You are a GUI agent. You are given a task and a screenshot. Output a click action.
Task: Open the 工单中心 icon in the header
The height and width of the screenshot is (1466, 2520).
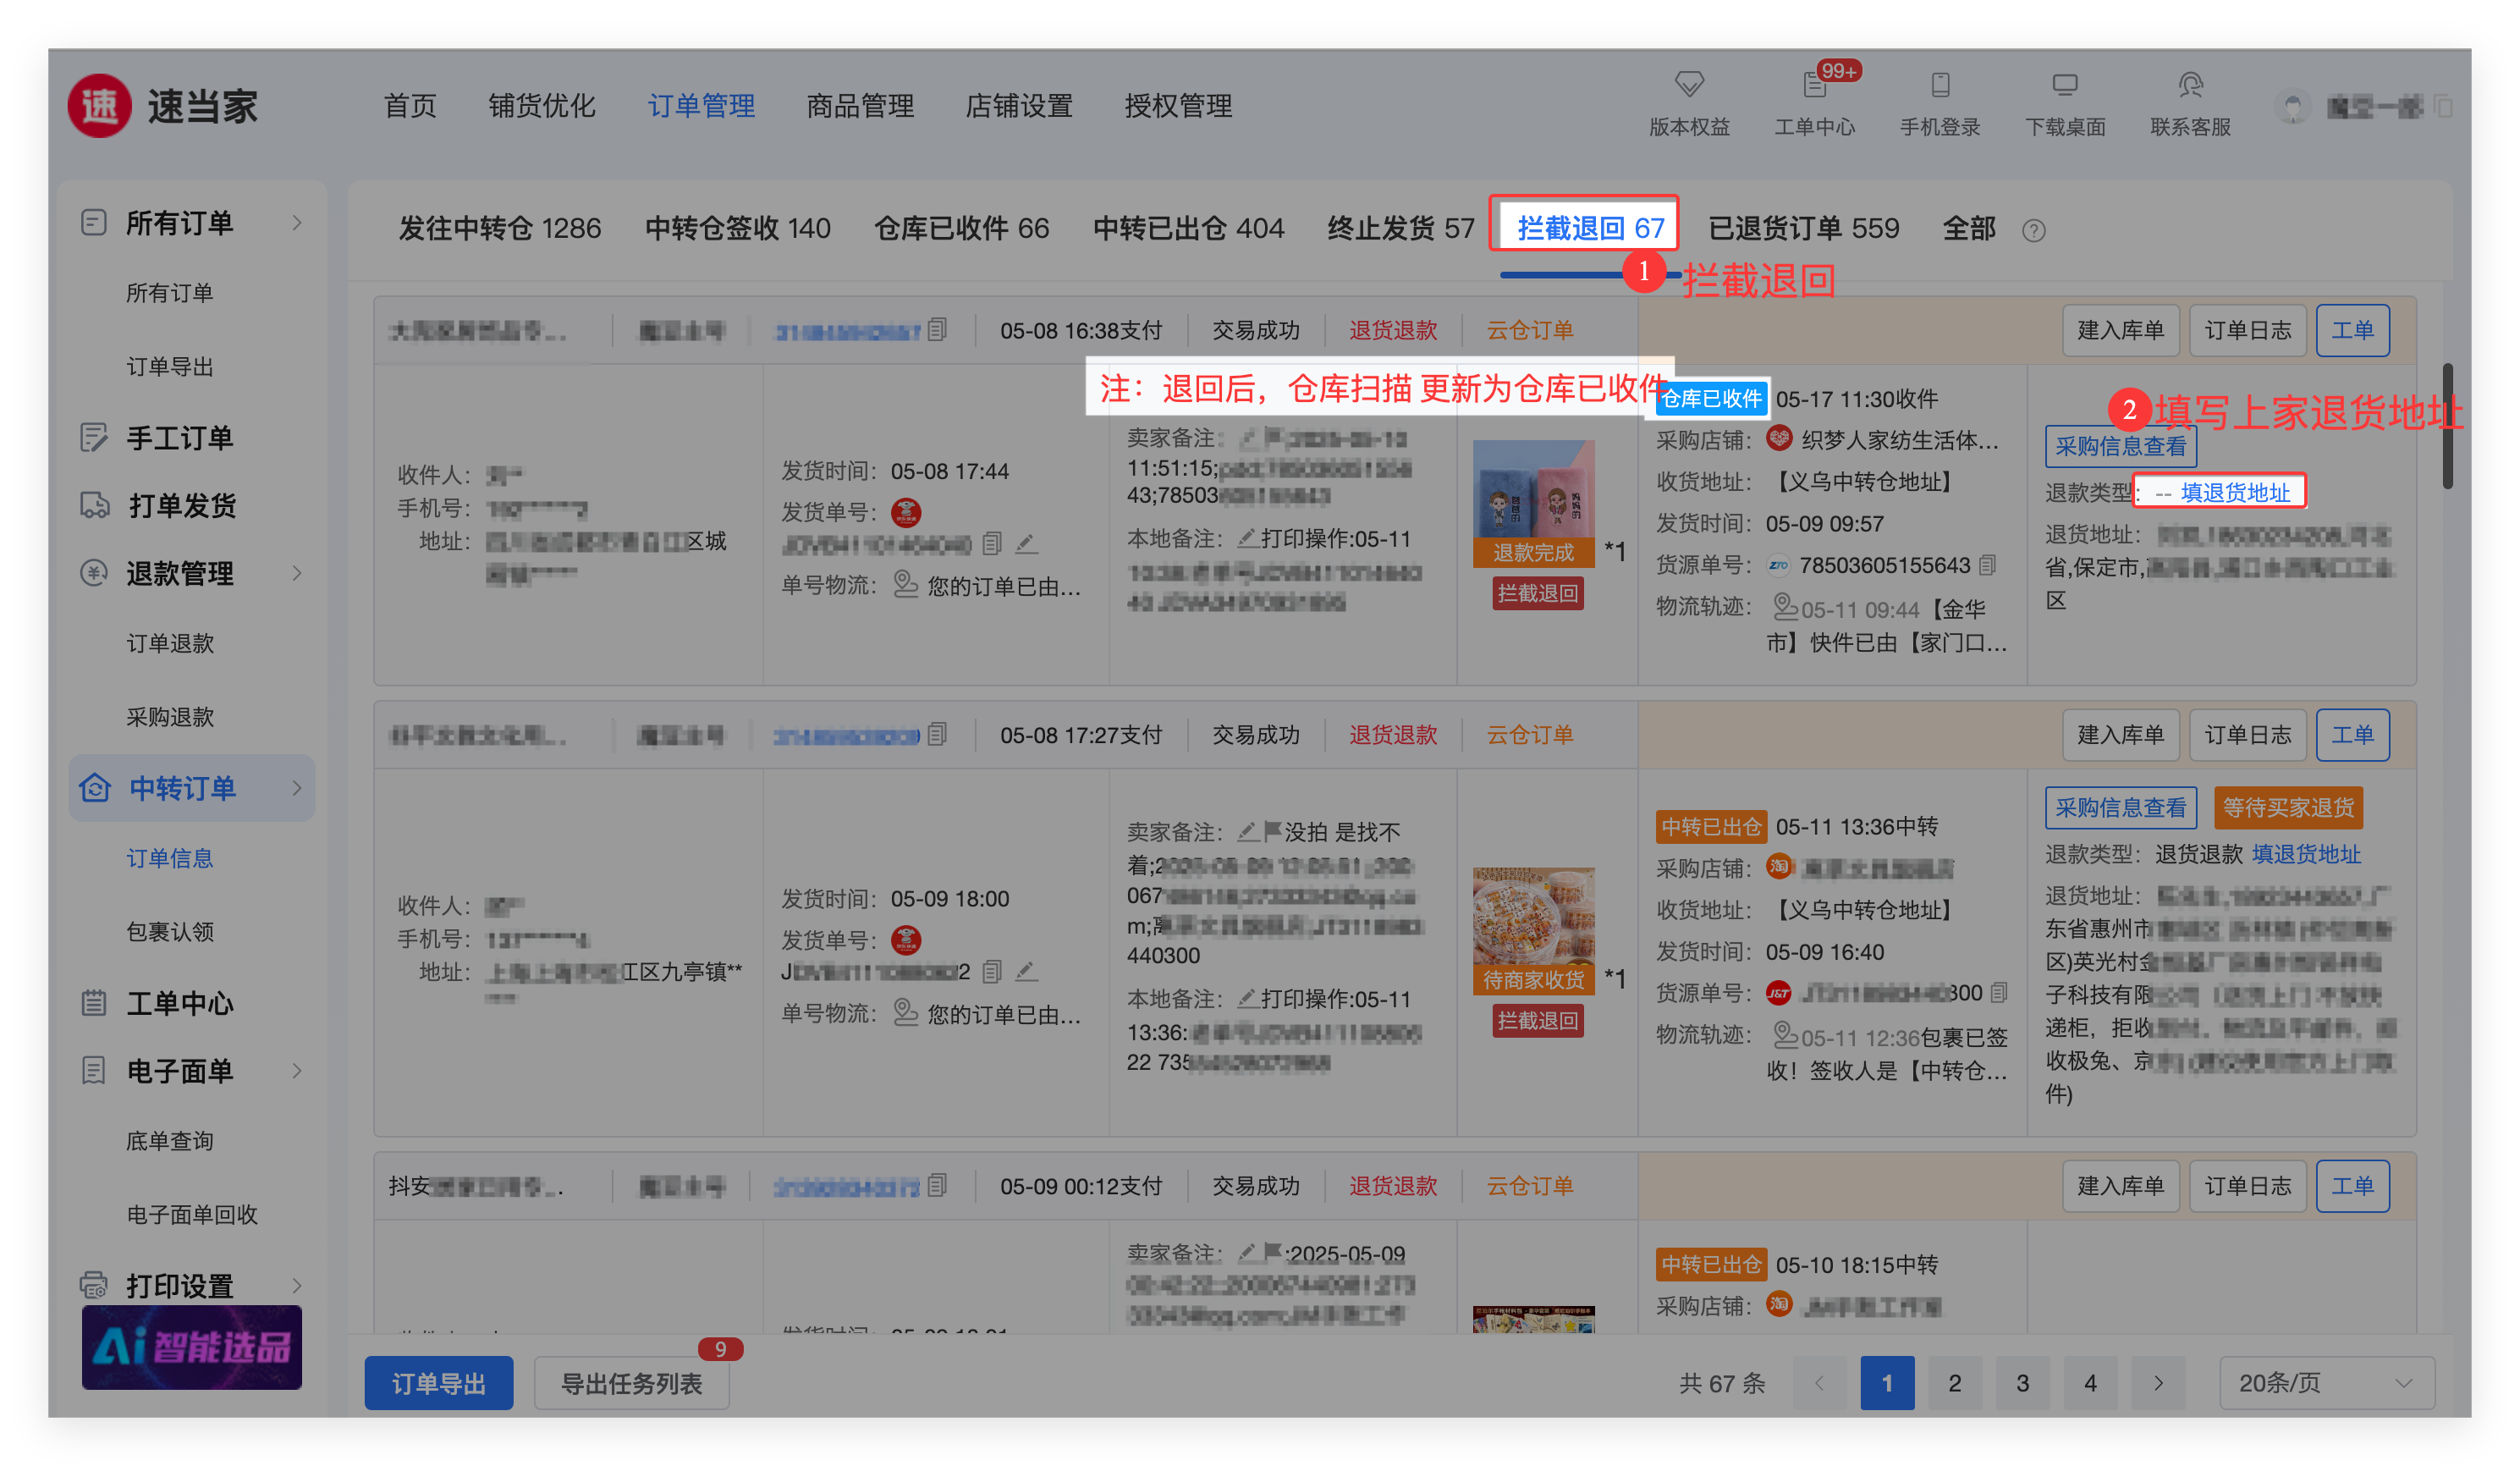click(x=1814, y=86)
